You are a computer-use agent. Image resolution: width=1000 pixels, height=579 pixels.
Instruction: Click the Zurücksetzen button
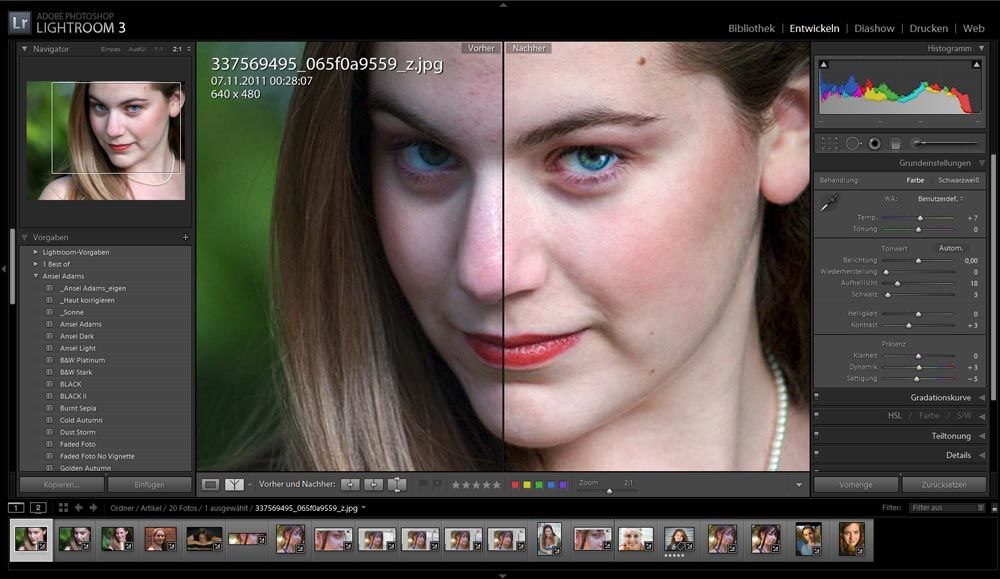pyautogui.click(x=944, y=485)
